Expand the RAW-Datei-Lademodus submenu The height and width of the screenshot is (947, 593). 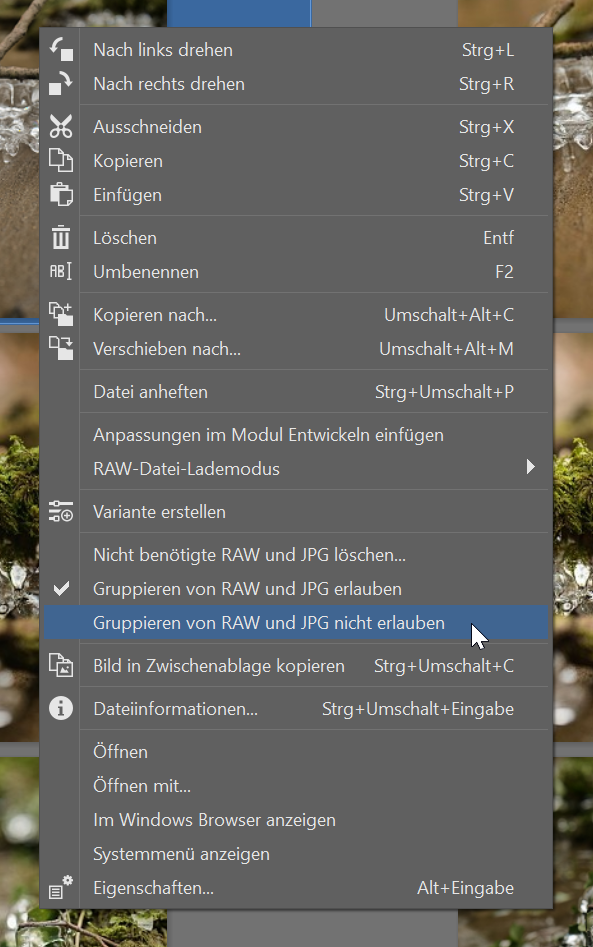pos(531,466)
